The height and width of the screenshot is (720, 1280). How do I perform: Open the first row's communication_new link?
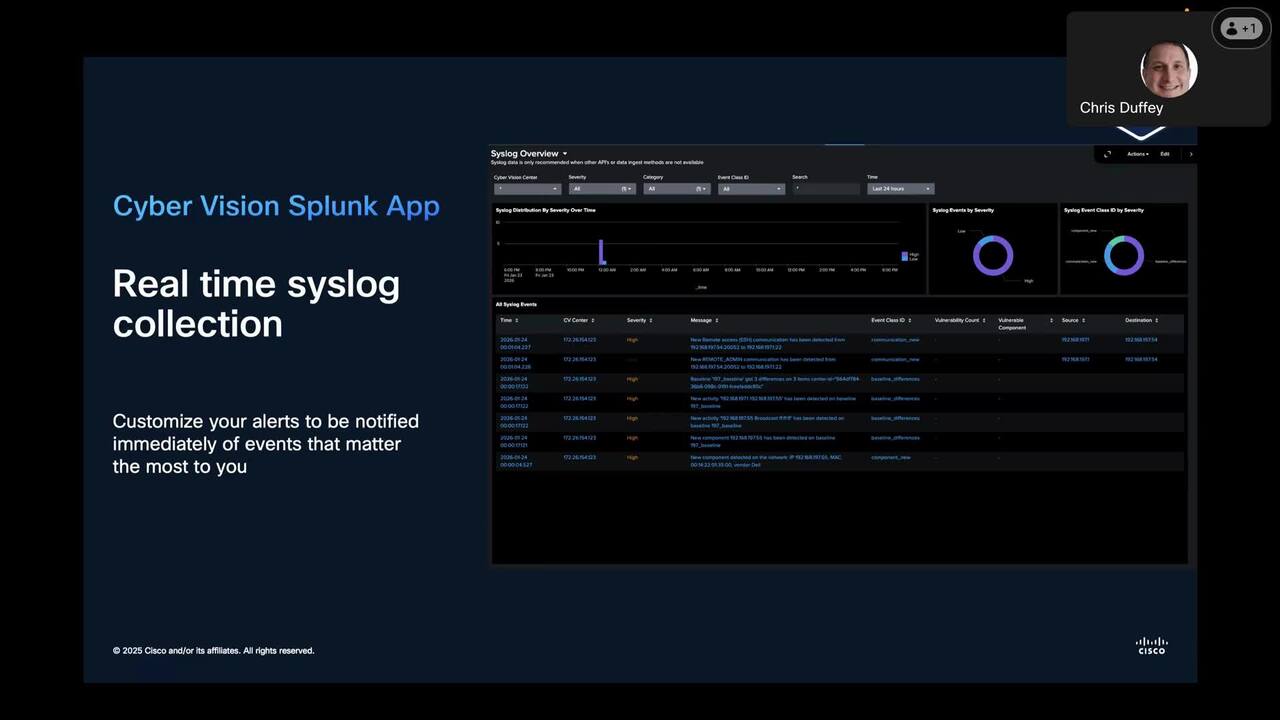pos(895,340)
